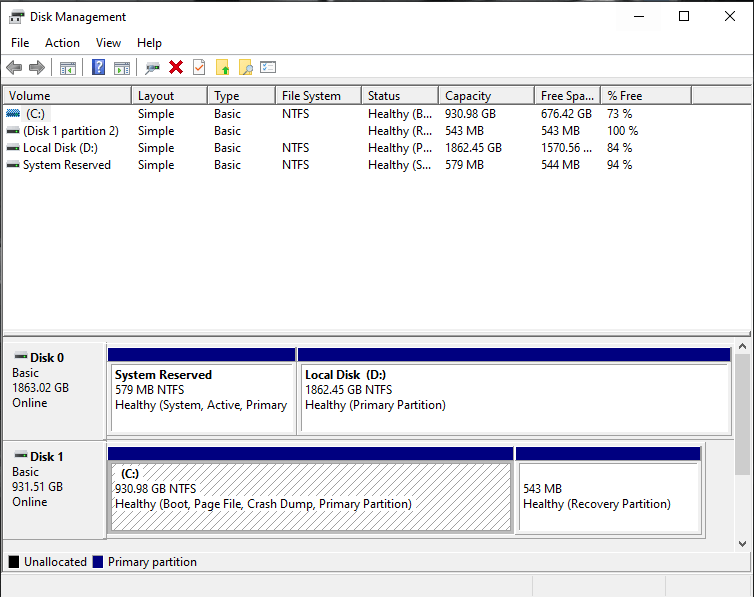Click the Local Disk (D:) drive icon
The height and width of the screenshot is (597, 754).
[13, 148]
